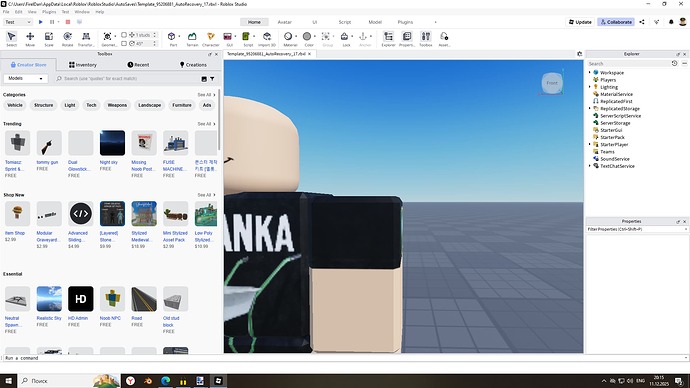Viewport: 690px width, 388px height.
Task: Open the Inventory tab in Toolbox
Action: 83,65
